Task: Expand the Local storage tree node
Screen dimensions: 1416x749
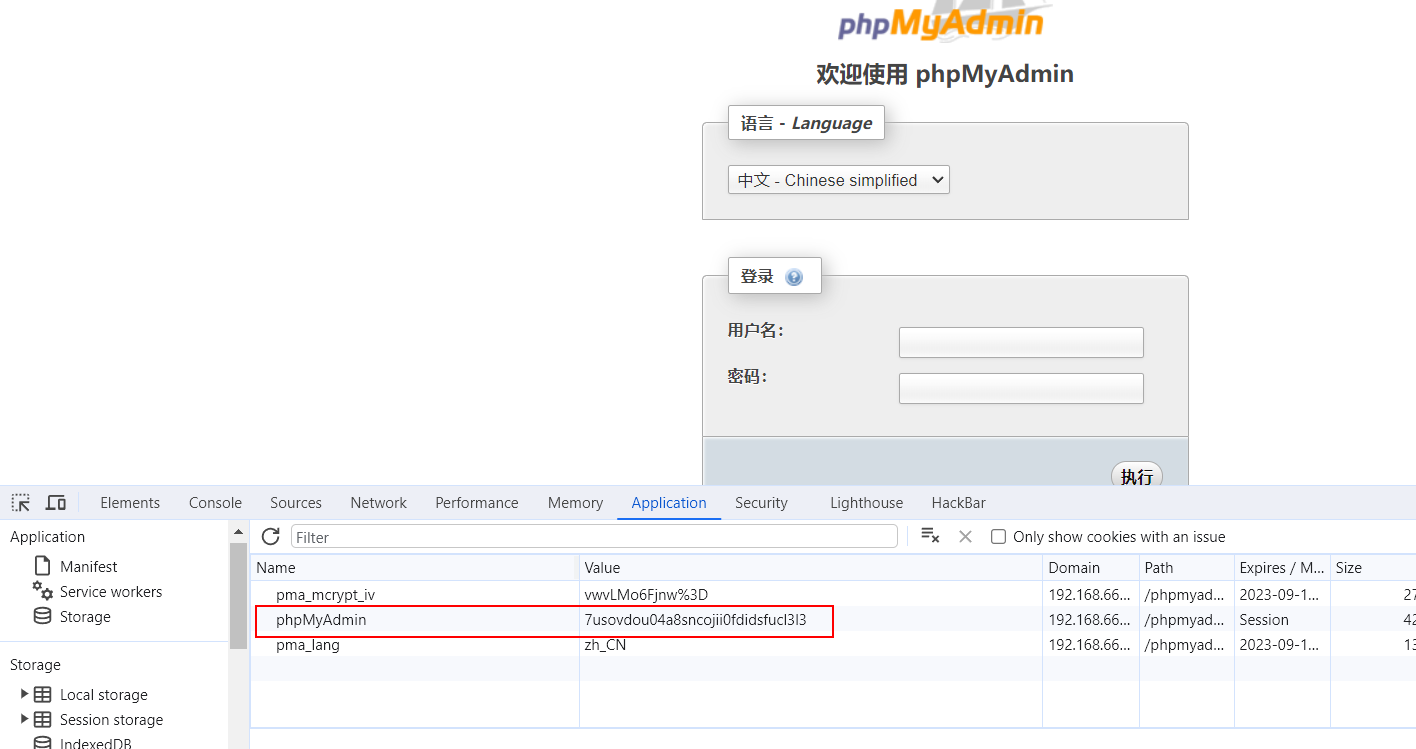Action: pos(25,694)
